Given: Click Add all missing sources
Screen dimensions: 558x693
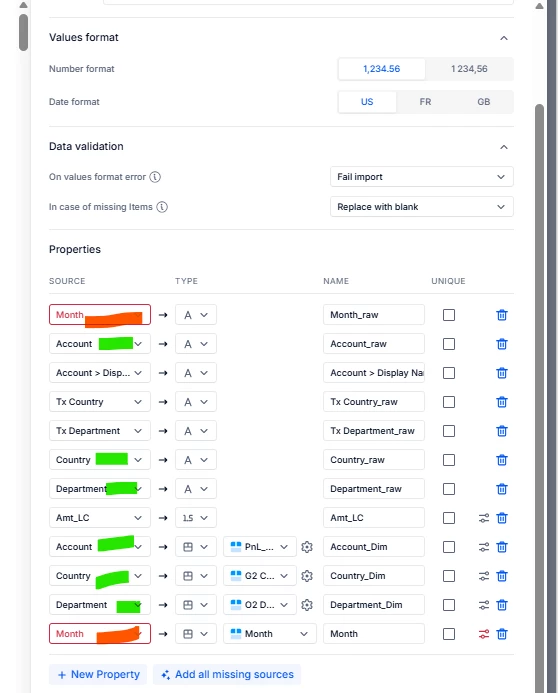Looking at the screenshot, I should click(227, 674).
